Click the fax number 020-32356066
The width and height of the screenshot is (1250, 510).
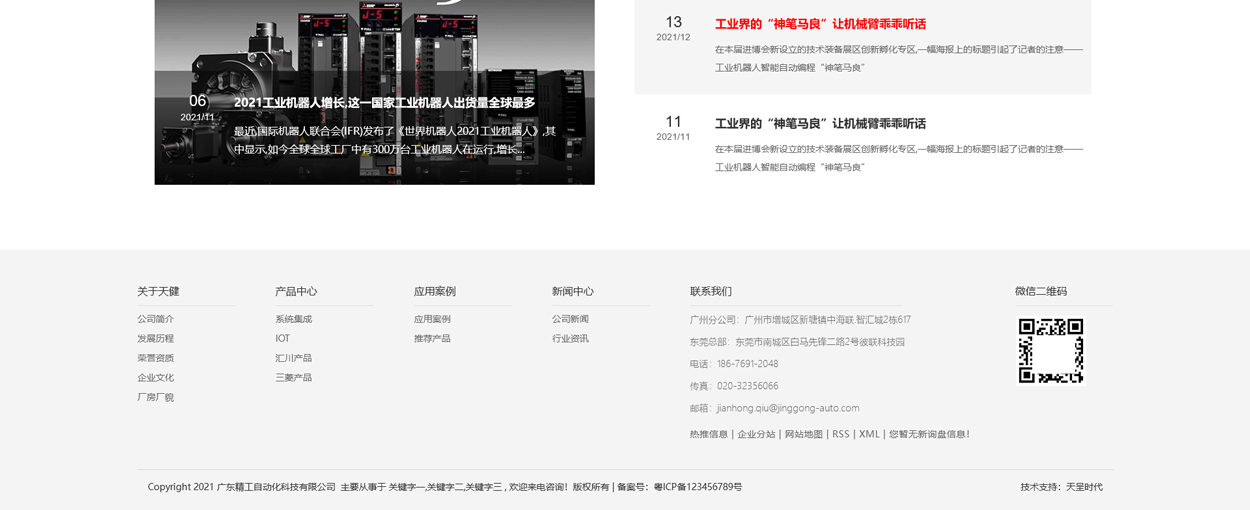(747, 386)
